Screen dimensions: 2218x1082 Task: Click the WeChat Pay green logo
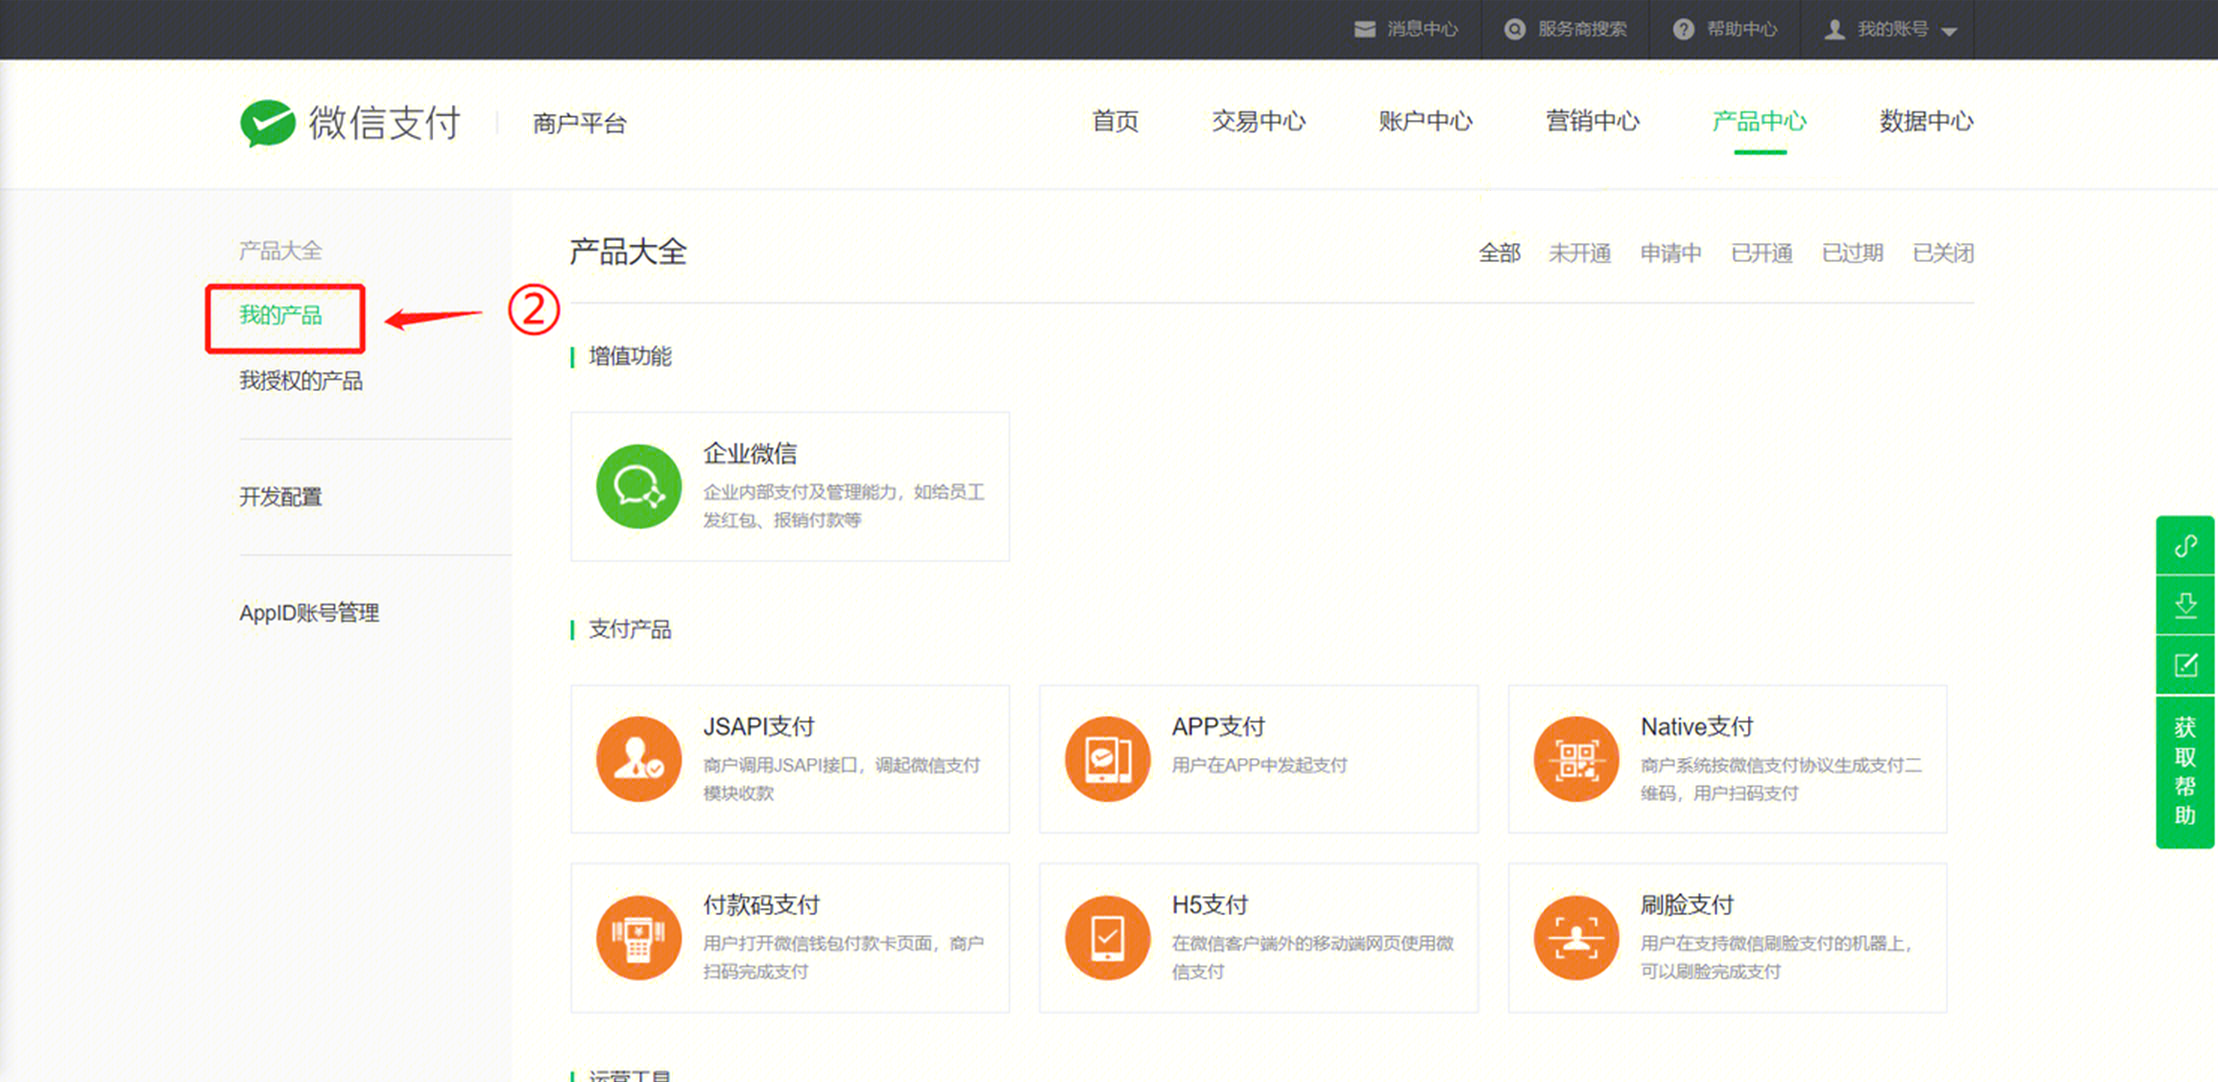(267, 123)
